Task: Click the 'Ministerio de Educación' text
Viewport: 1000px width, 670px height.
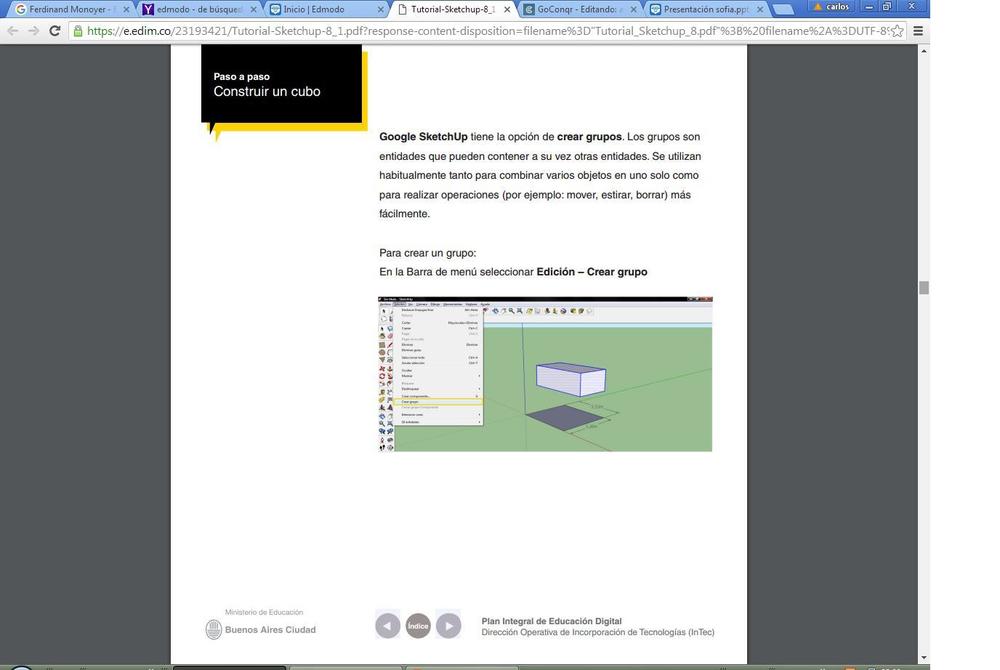Action: (x=264, y=612)
